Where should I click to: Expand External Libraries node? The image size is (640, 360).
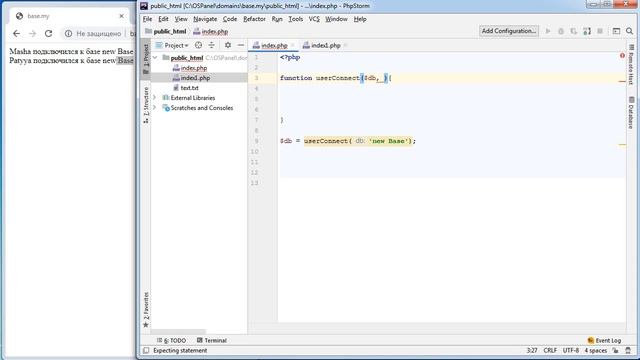coord(155,98)
